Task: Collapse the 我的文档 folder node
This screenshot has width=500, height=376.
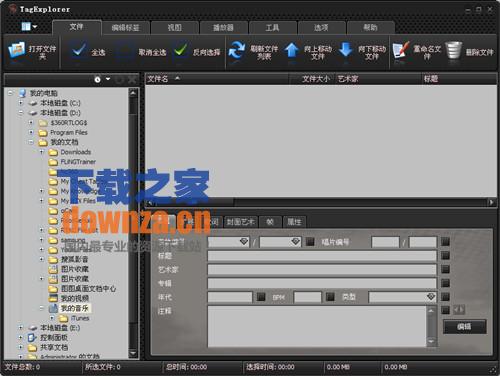Action: [31, 142]
